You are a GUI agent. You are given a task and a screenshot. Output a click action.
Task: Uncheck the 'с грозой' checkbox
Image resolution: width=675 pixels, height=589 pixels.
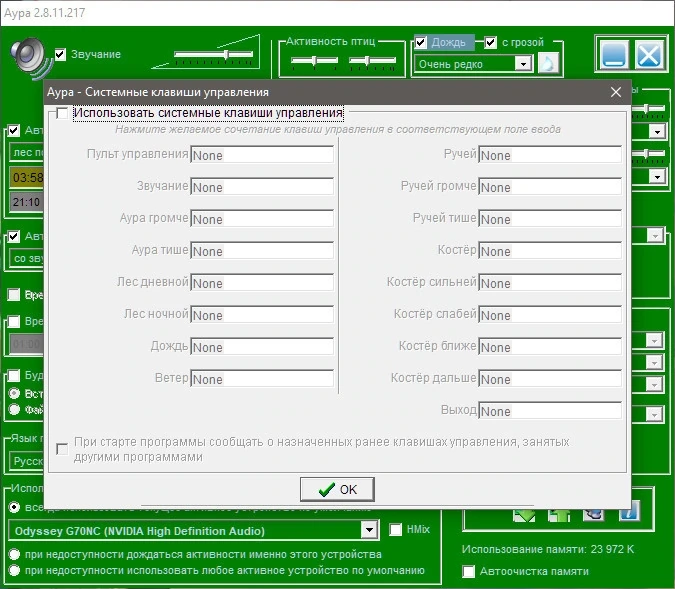490,42
